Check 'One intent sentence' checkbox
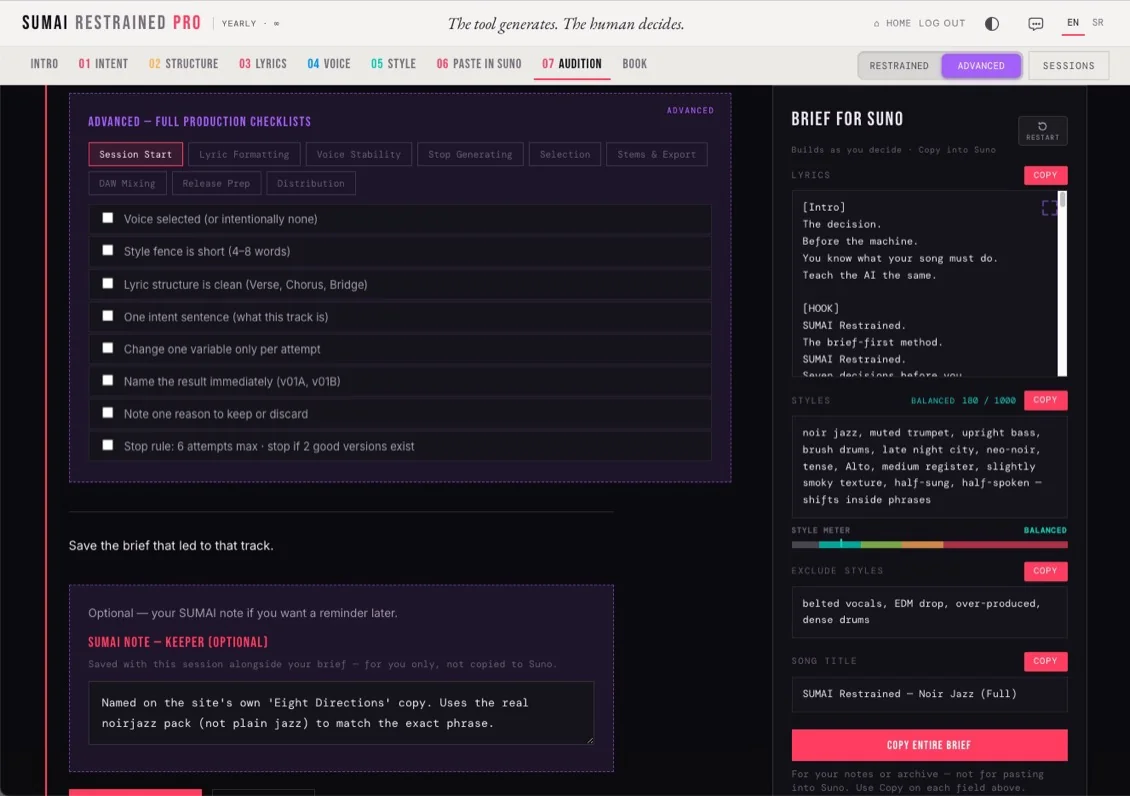Image resolution: width=1130 pixels, height=796 pixels. point(107,316)
